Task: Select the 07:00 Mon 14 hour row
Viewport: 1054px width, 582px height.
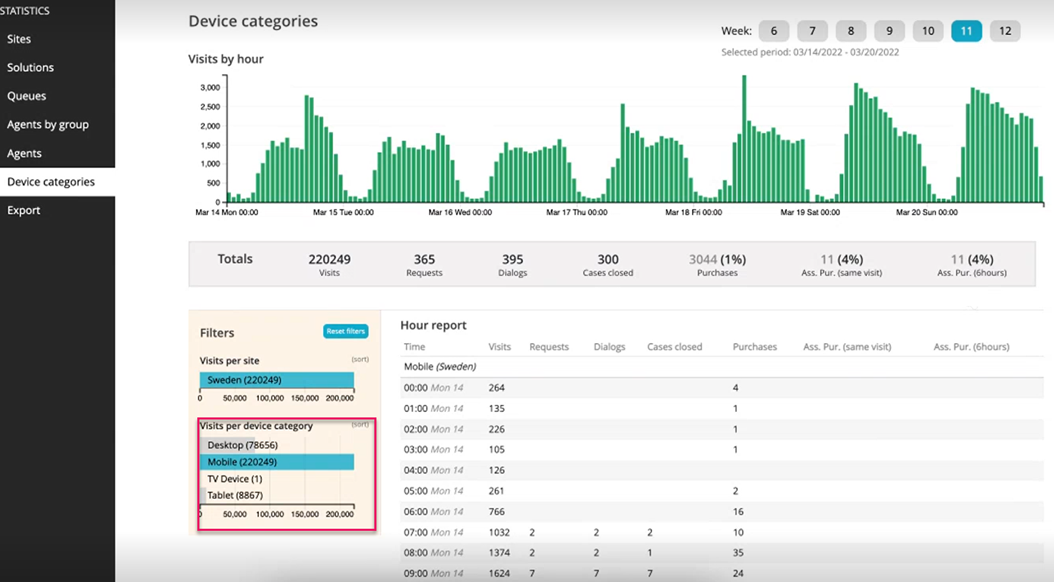Action: pyautogui.click(x=433, y=534)
